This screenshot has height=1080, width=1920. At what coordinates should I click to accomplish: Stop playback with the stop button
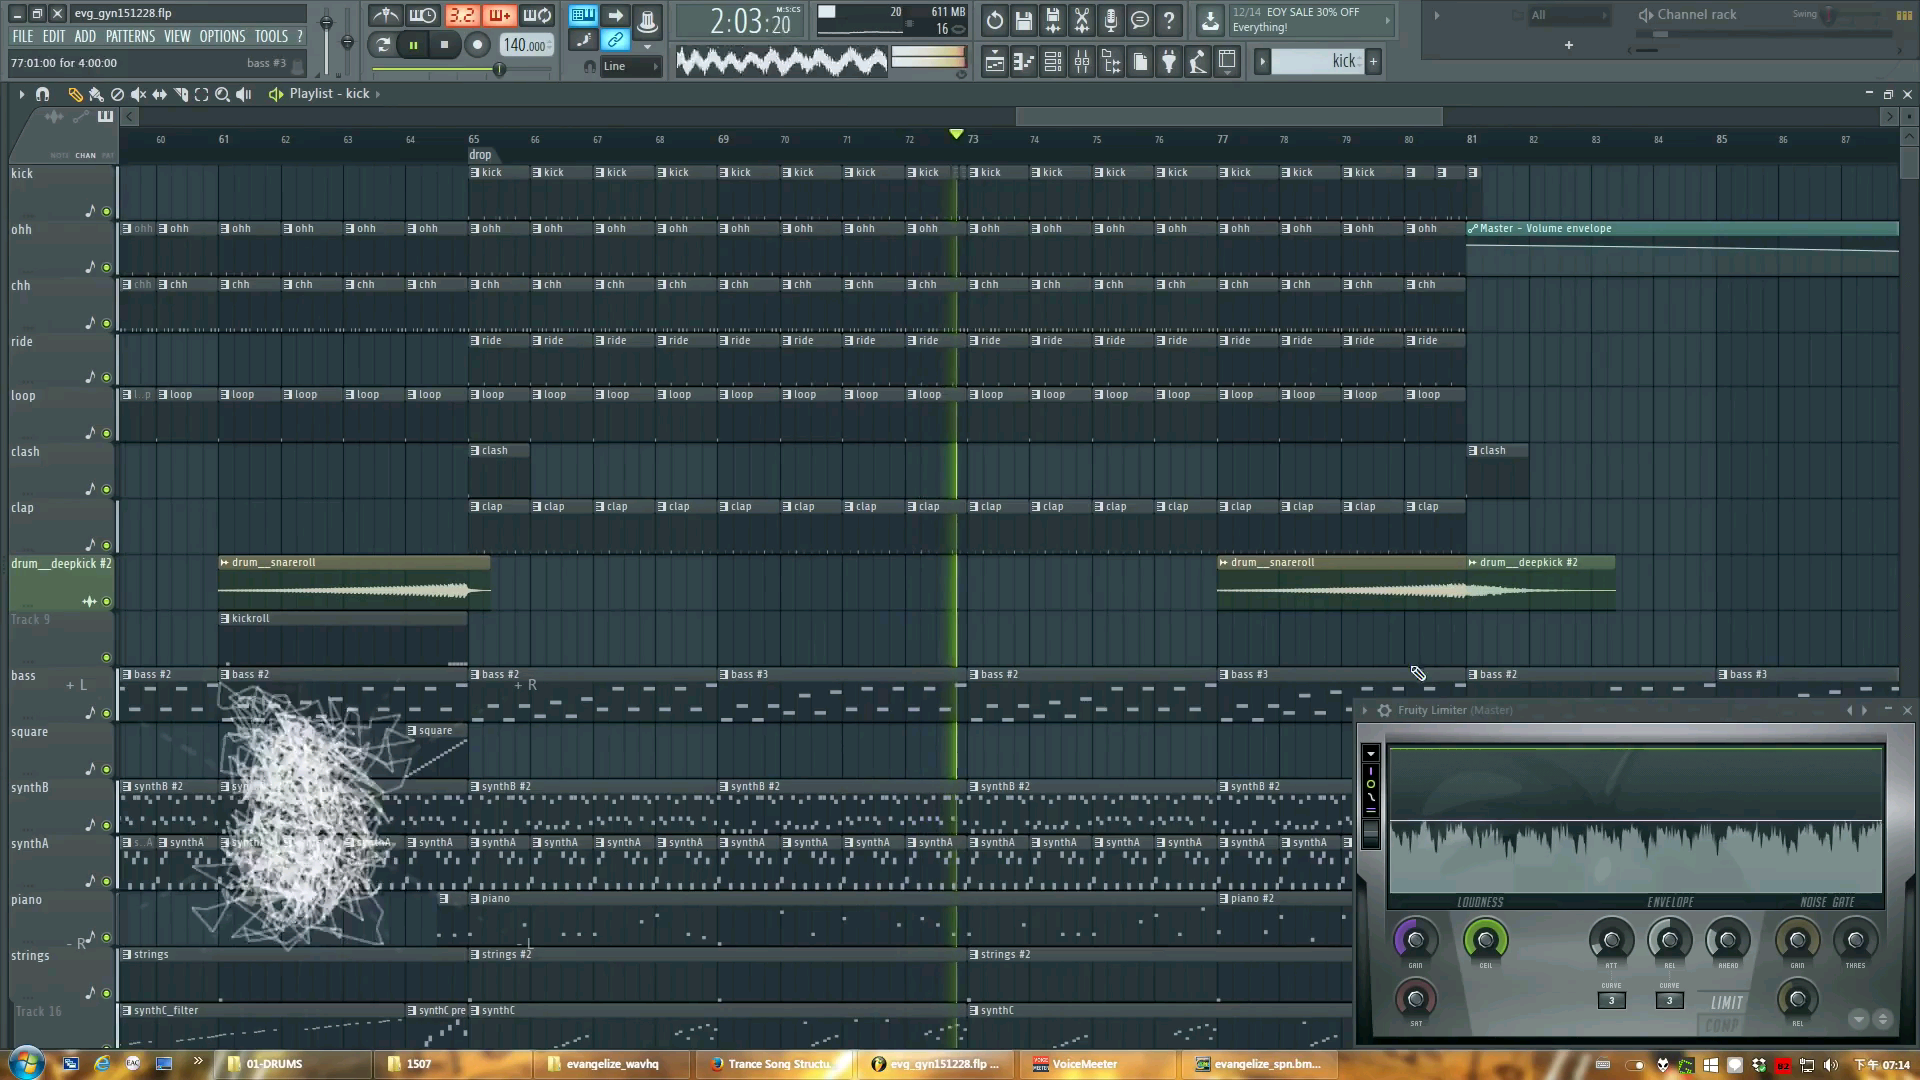pyautogui.click(x=444, y=45)
